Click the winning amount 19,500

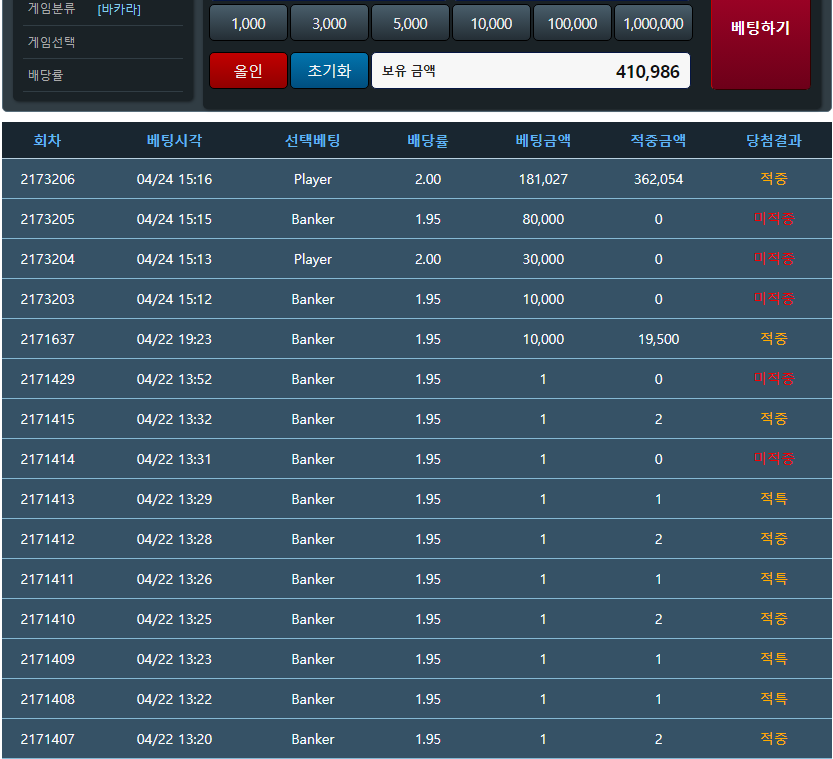coord(658,339)
